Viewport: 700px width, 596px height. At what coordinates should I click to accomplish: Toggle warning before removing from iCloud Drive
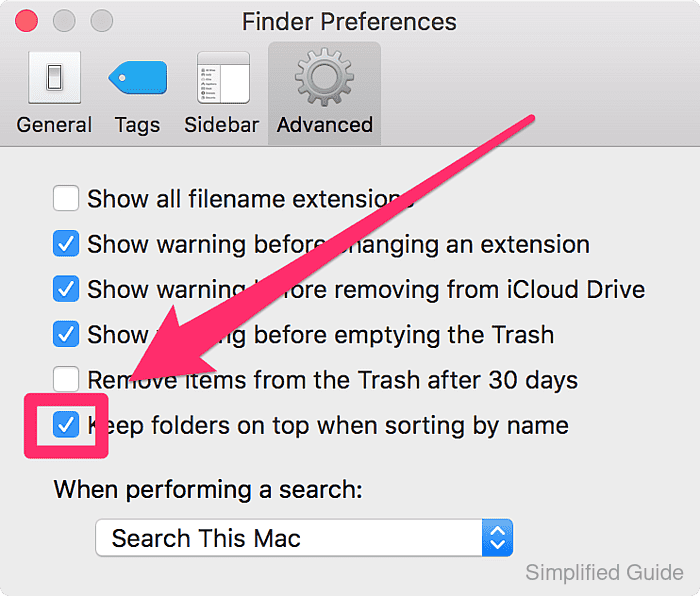(66, 289)
